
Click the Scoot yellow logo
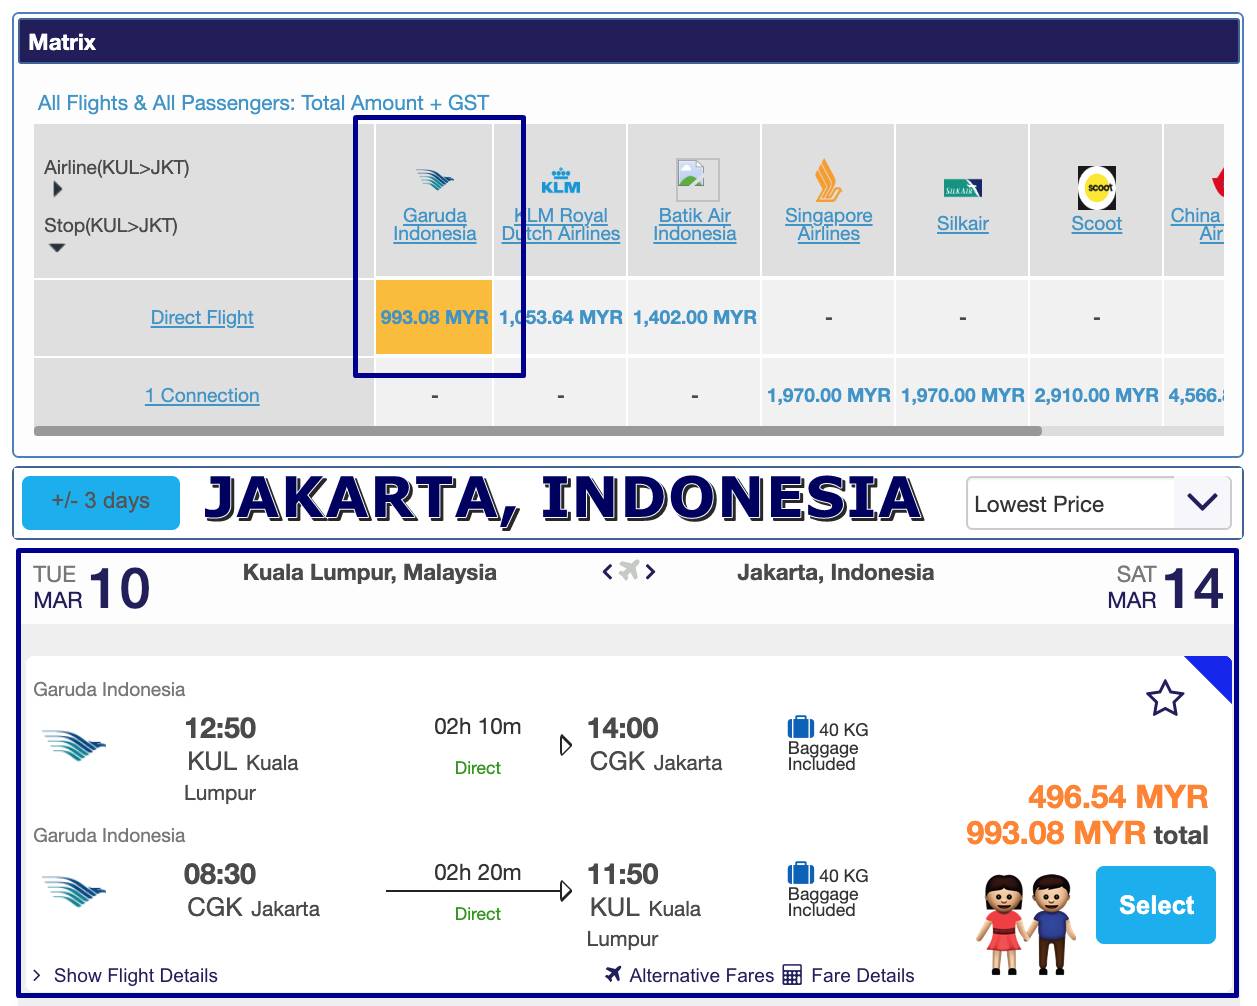1097,187
